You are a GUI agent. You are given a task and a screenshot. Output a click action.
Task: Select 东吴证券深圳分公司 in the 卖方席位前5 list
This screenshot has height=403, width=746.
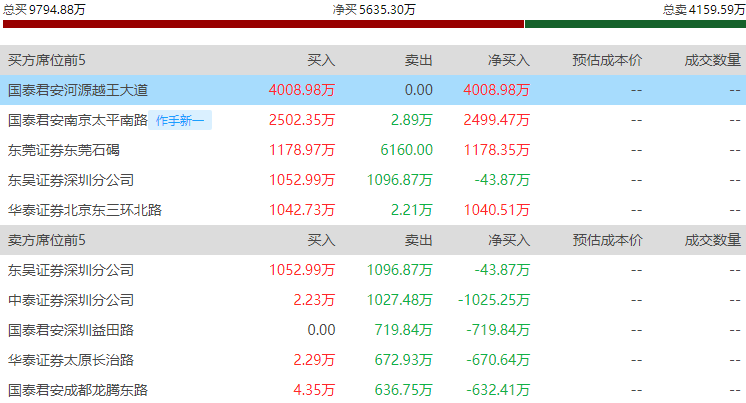coord(70,270)
